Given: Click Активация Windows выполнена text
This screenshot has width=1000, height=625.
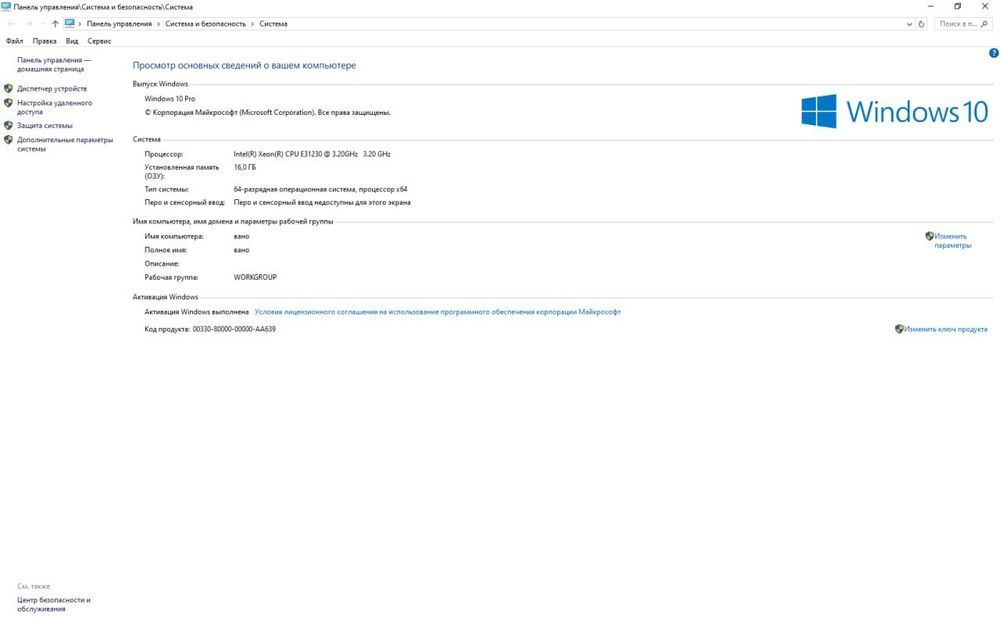Looking at the screenshot, I should 196,312.
